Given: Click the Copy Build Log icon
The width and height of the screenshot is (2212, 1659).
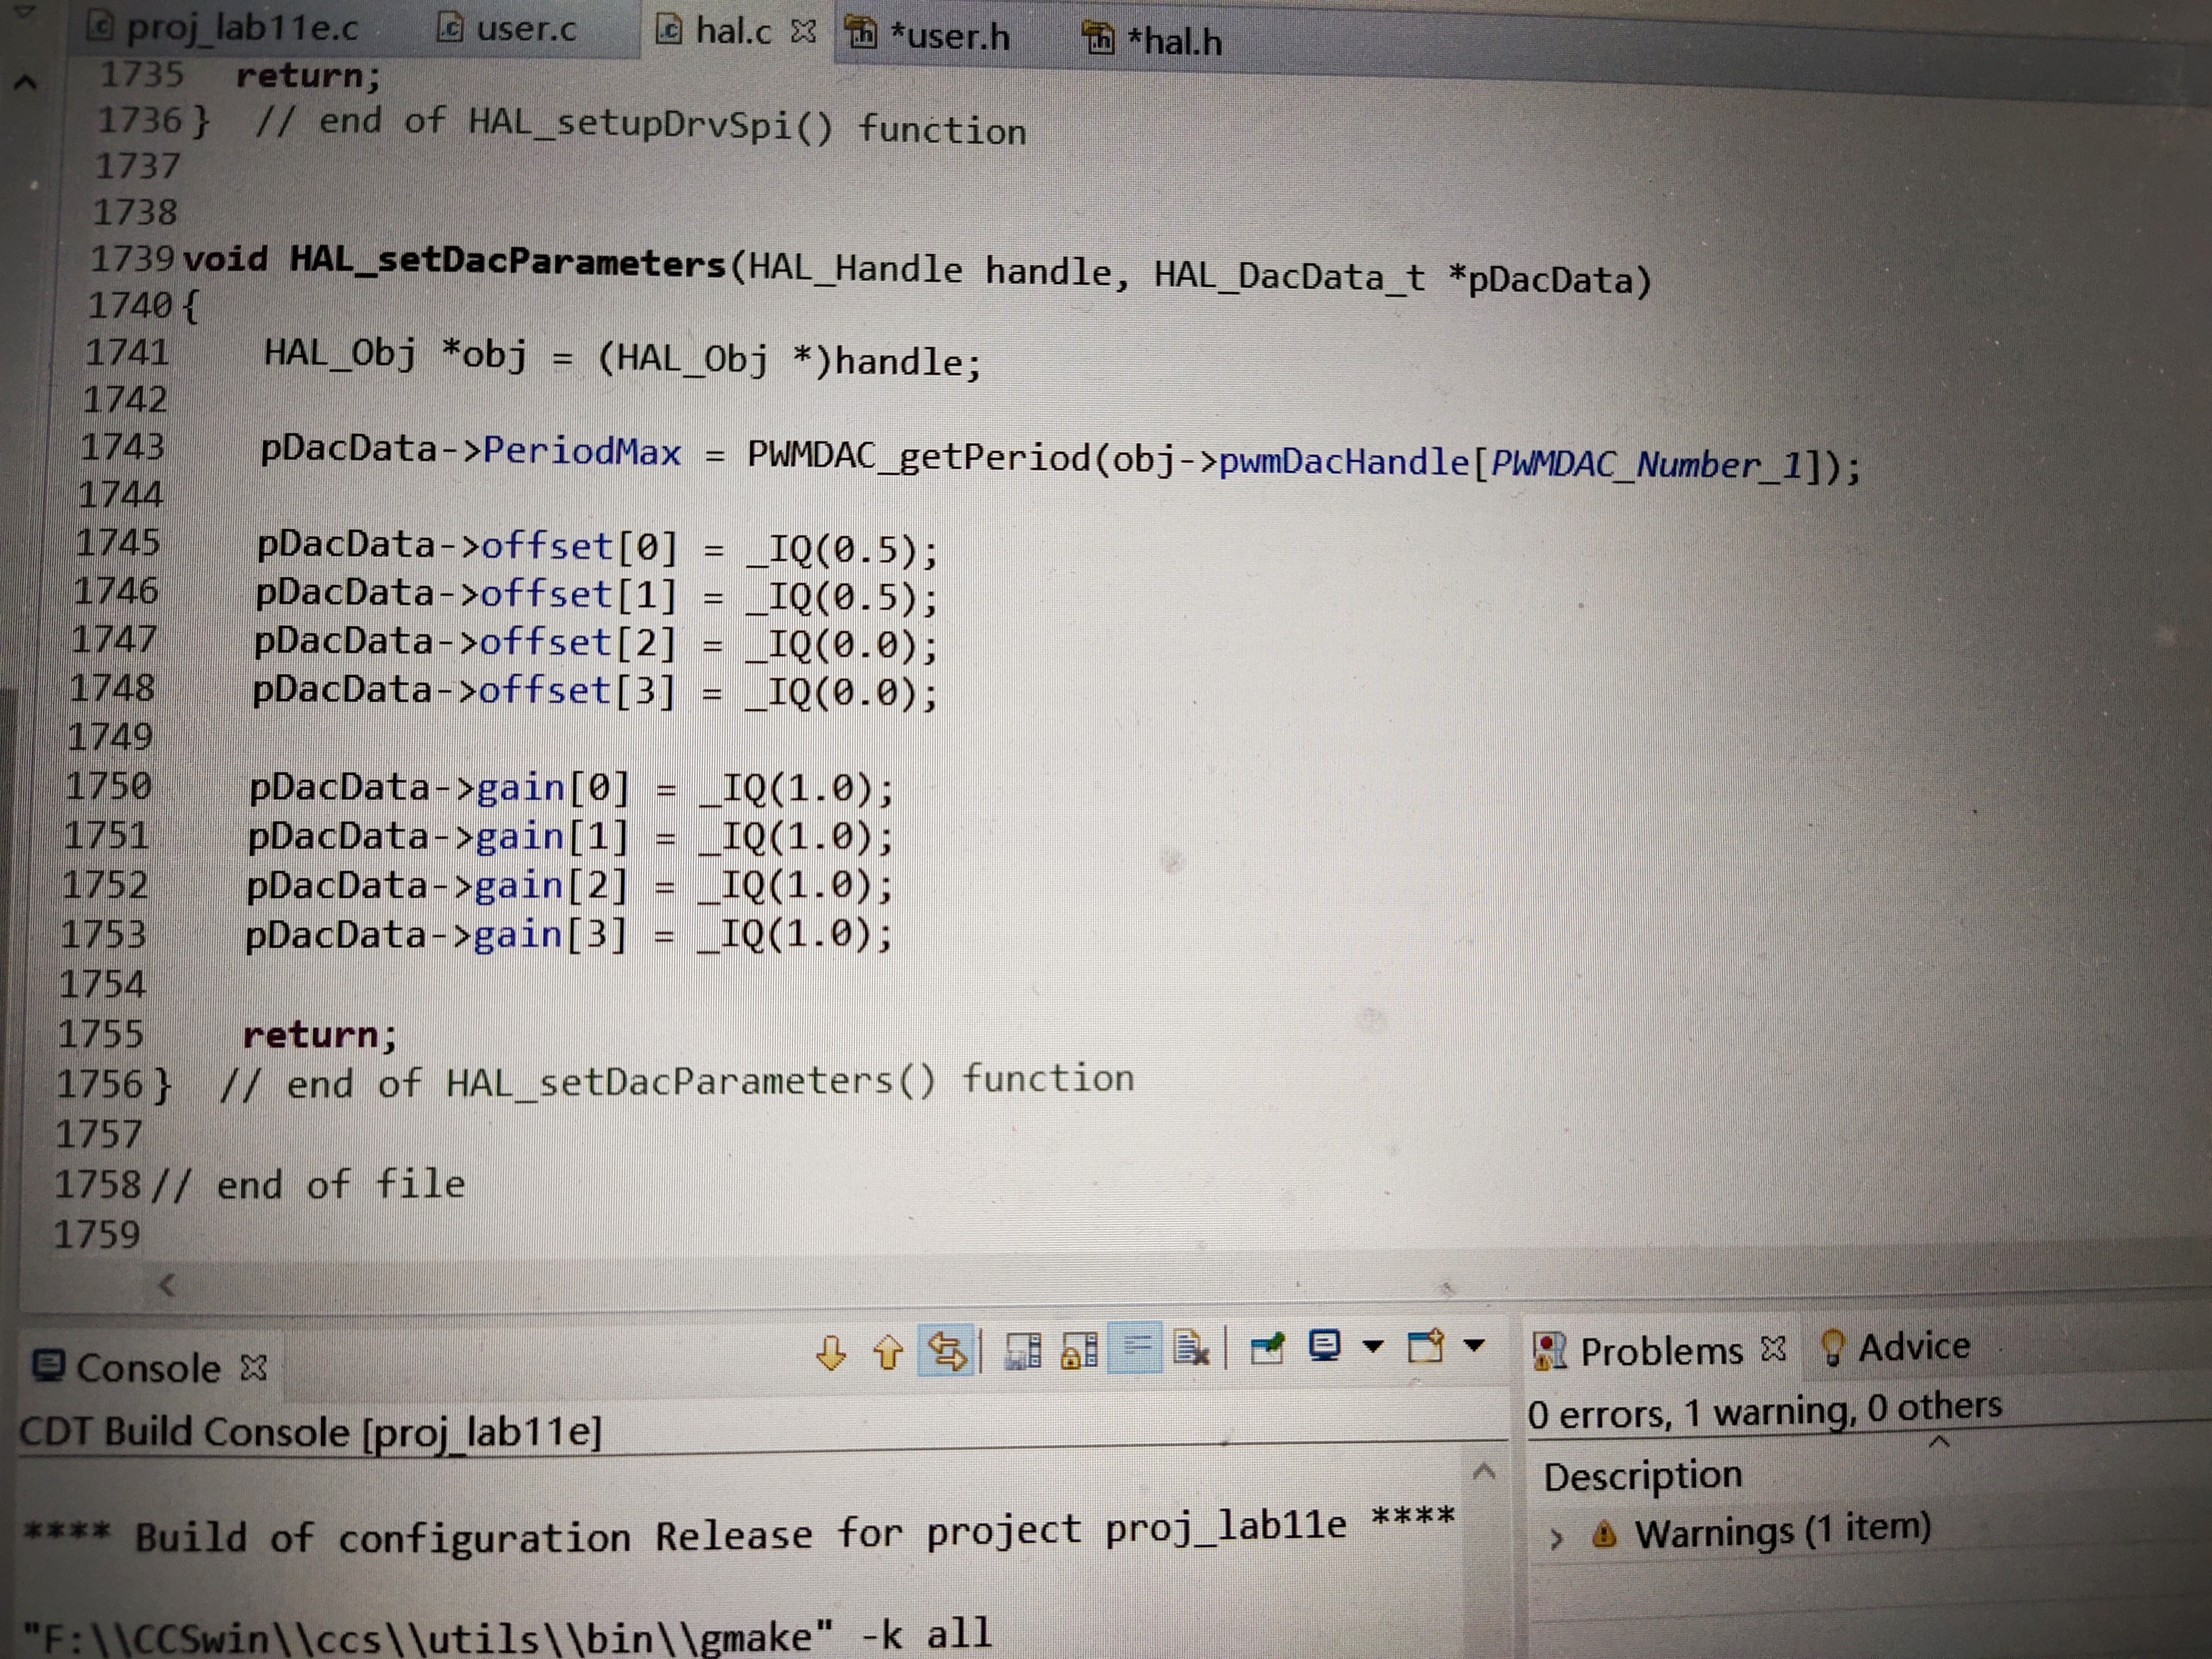Looking at the screenshot, I should [x=1023, y=1351].
